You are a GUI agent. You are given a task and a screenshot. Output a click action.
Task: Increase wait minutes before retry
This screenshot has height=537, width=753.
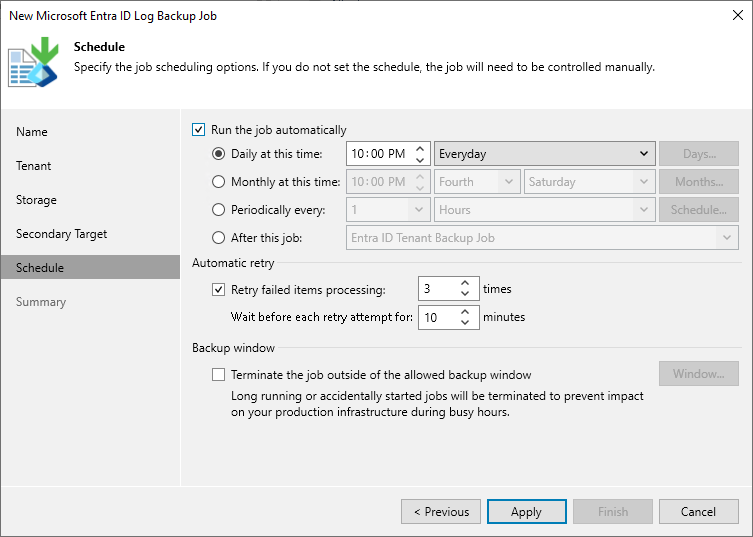pyautogui.click(x=465, y=312)
